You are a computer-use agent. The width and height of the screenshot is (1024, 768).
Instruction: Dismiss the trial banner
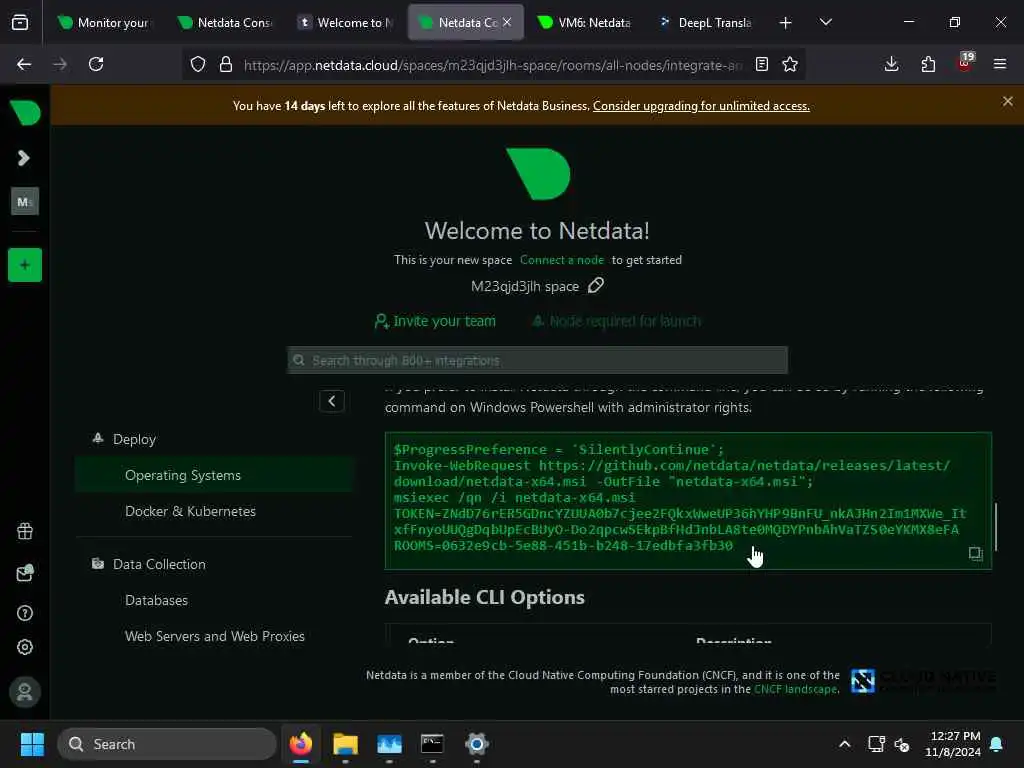[1007, 101]
